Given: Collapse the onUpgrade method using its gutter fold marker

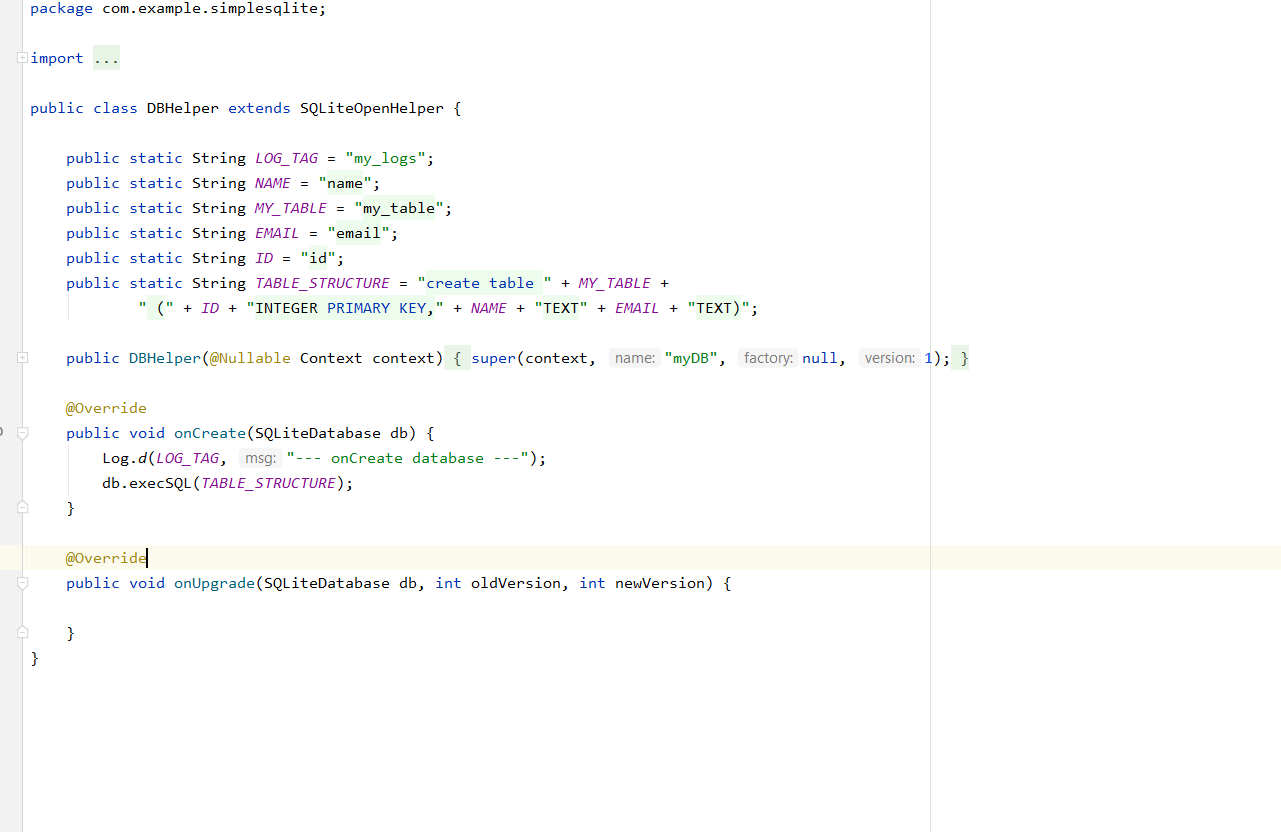Looking at the screenshot, I should point(22,583).
